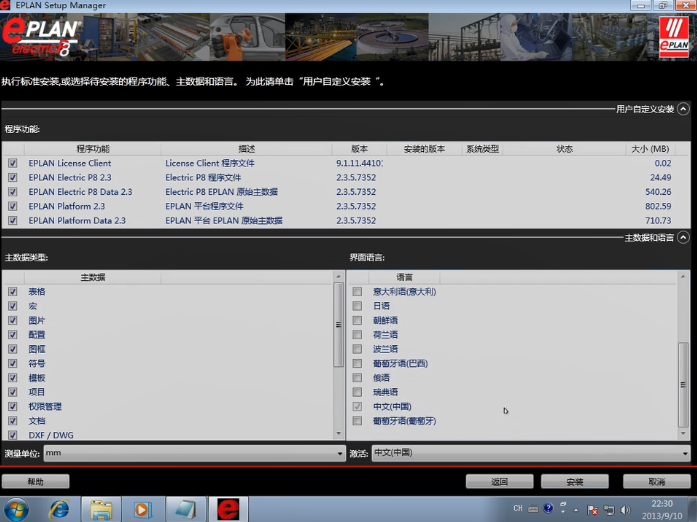
Task: Check the 朝鲜语 language checkbox
Action: coord(357,320)
